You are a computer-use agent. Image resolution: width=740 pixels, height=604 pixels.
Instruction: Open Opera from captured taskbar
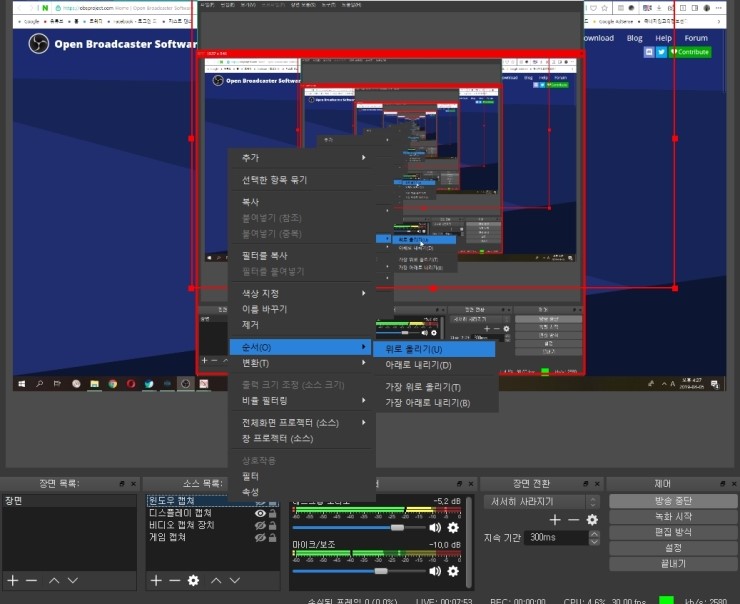click(131, 384)
